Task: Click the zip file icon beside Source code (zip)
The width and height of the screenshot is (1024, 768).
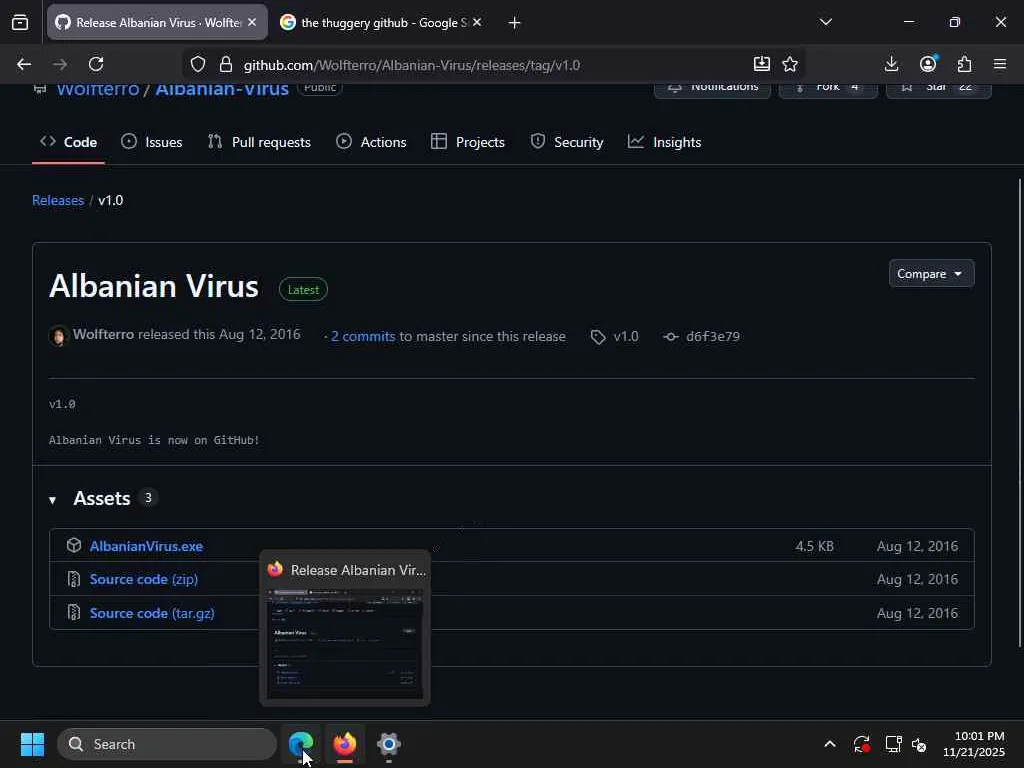Action: (x=74, y=579)
